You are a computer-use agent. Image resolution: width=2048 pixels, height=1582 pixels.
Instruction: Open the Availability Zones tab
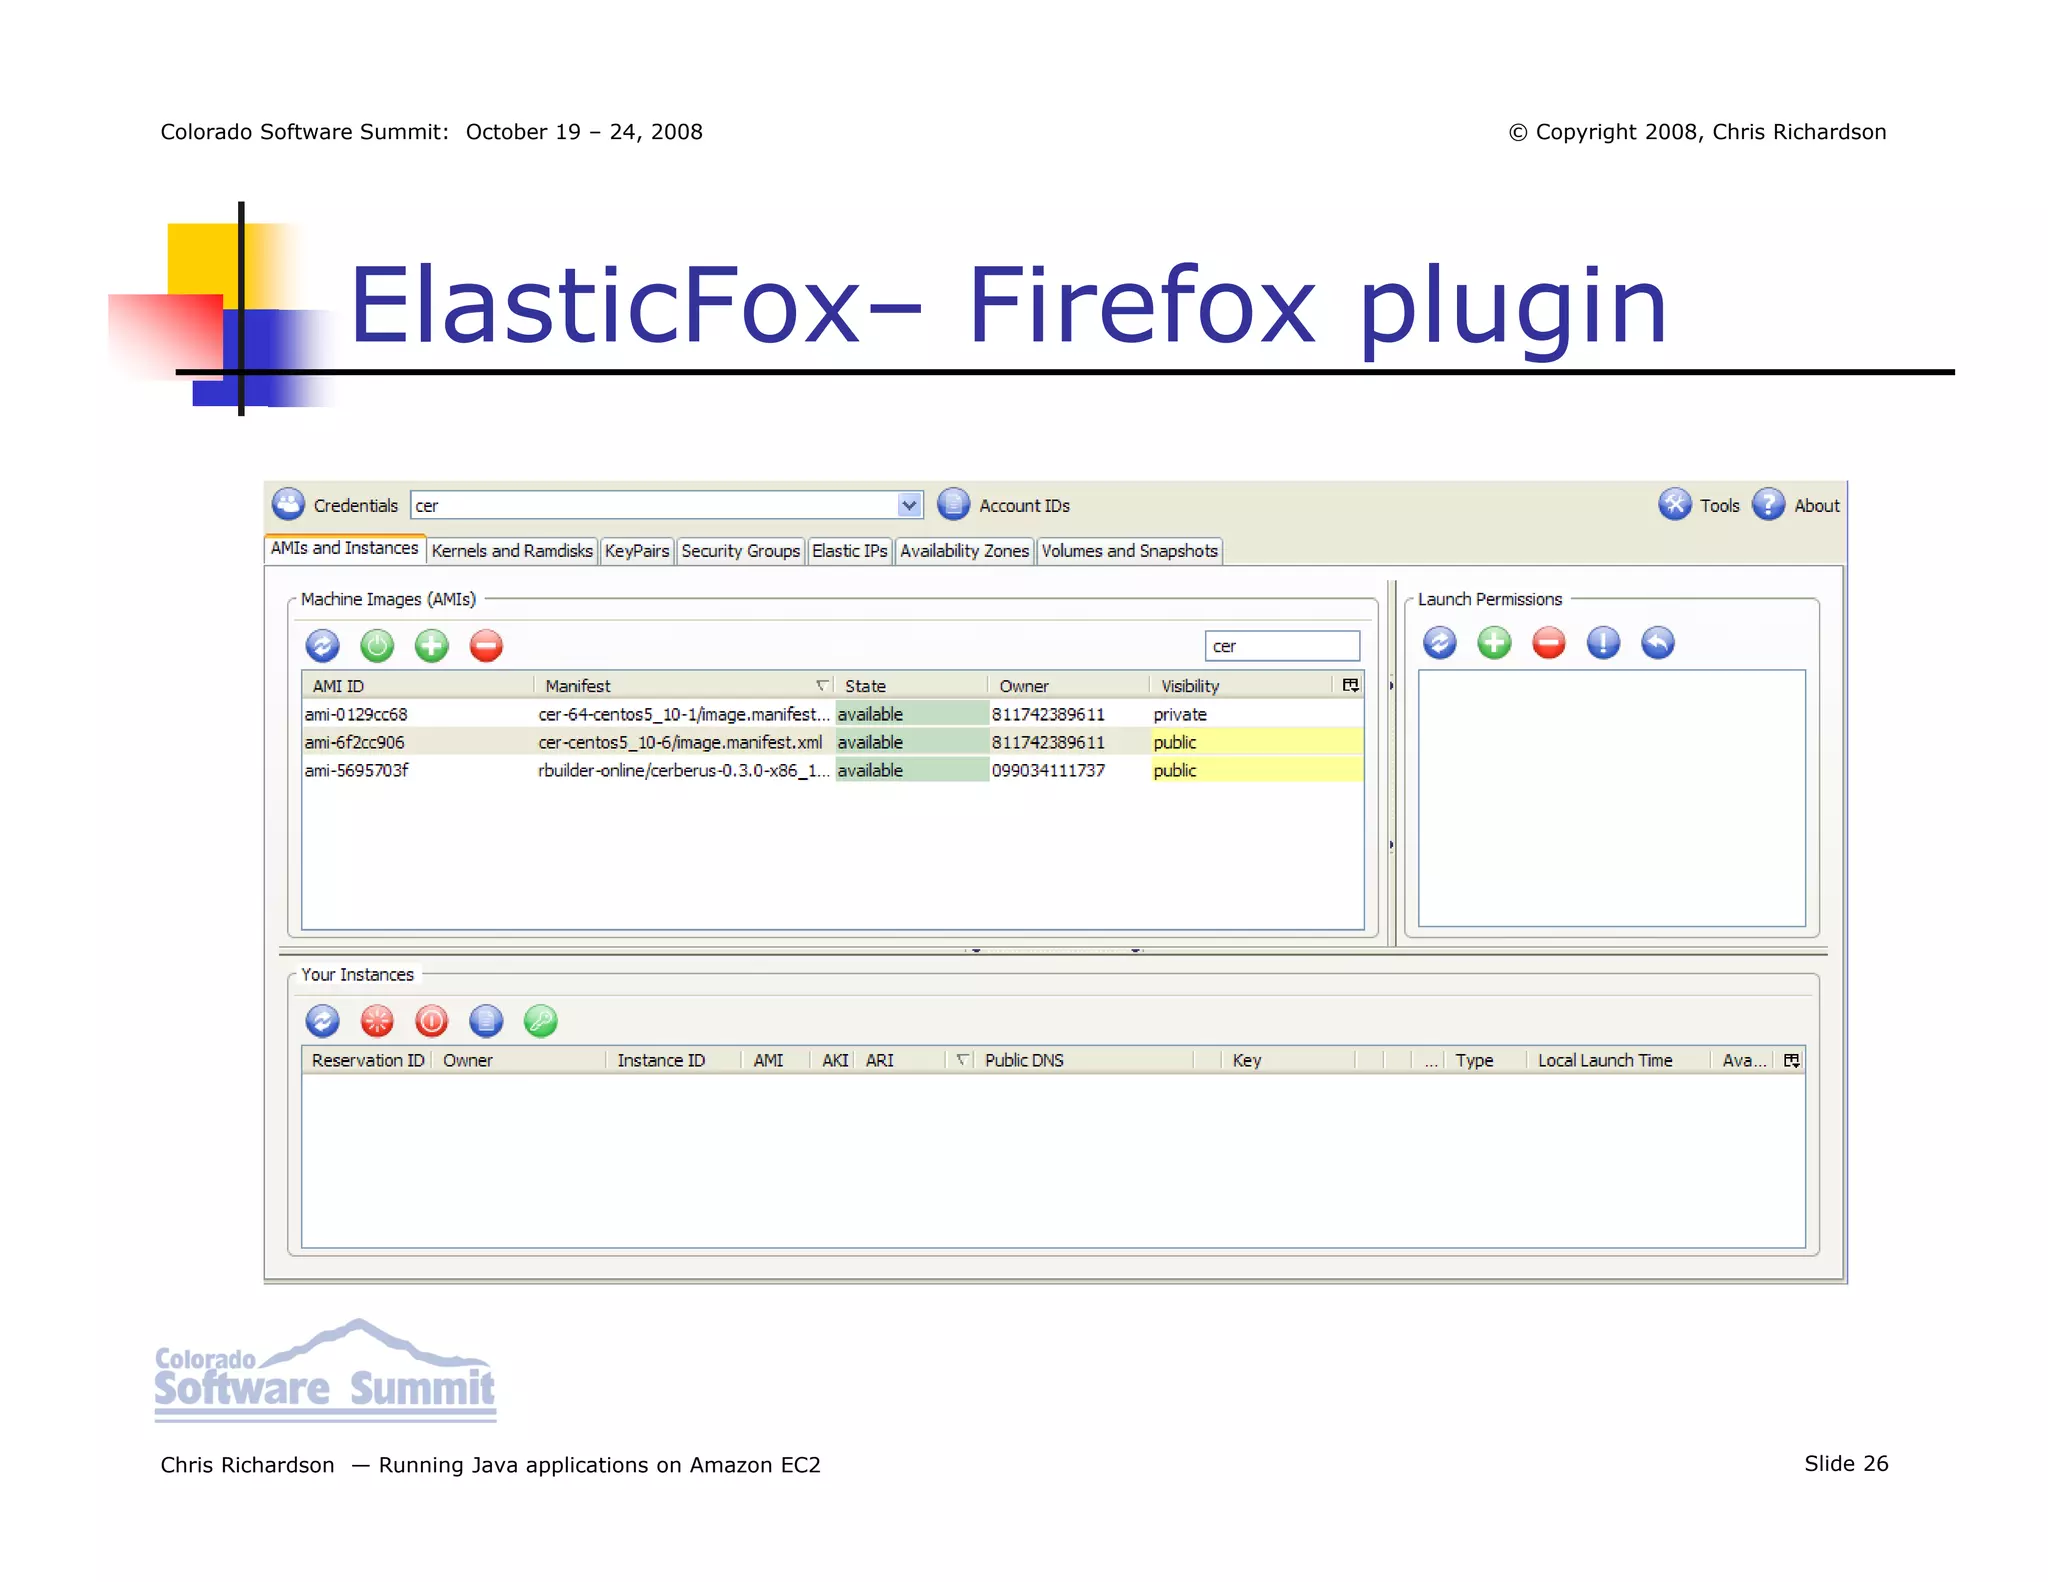[x=964, y=551]
